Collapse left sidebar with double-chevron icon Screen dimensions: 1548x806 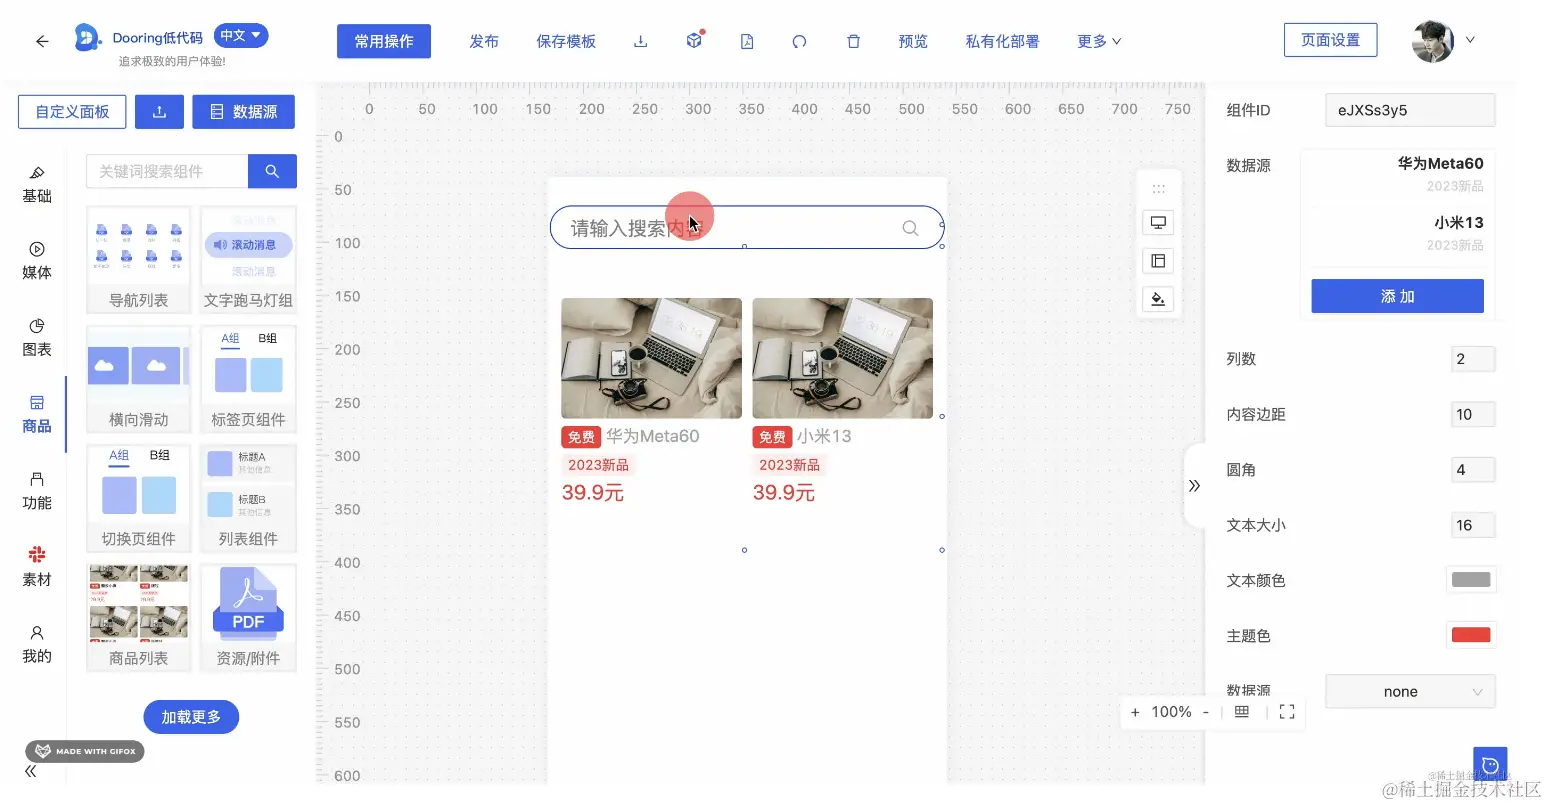click(31, 771)
